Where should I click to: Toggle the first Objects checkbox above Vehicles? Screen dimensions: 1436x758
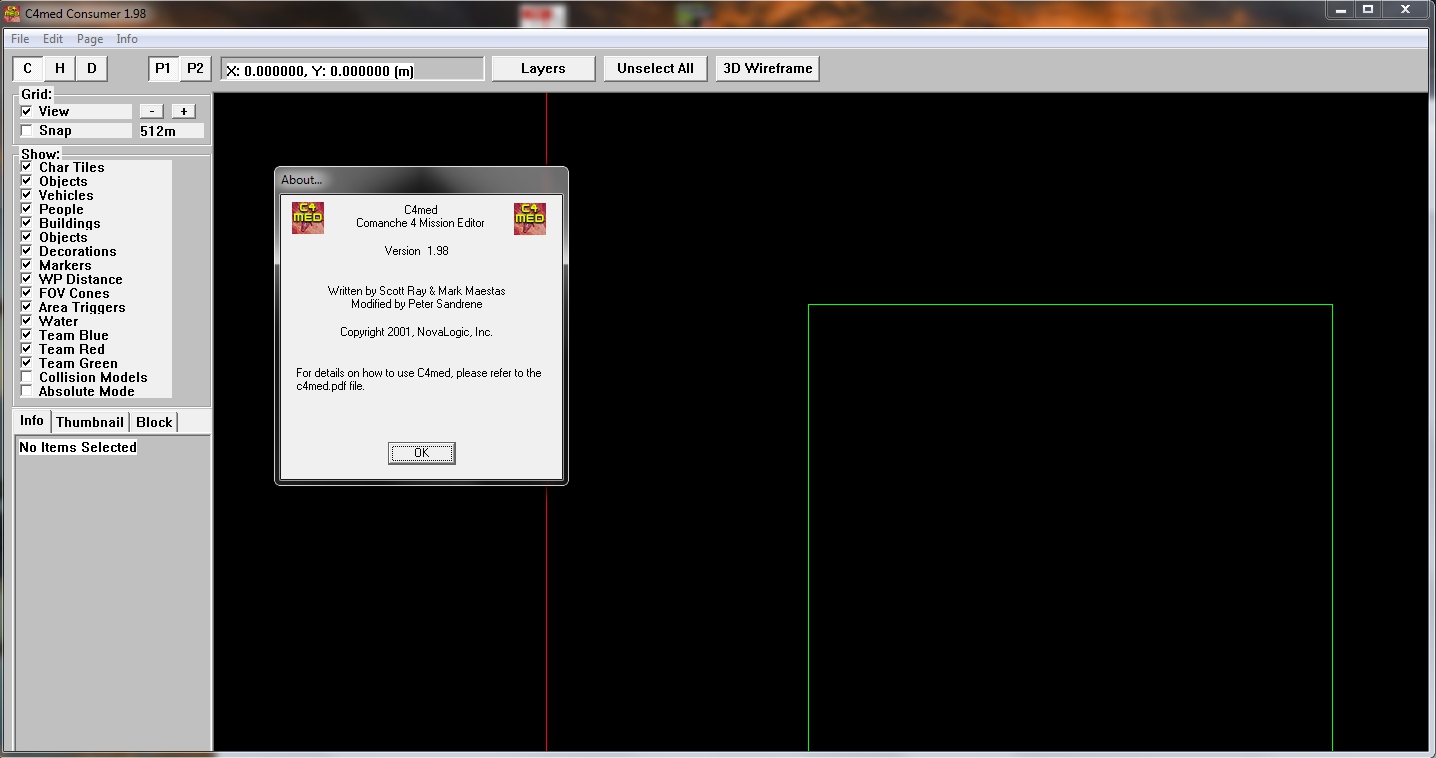[x=27, y=181]
